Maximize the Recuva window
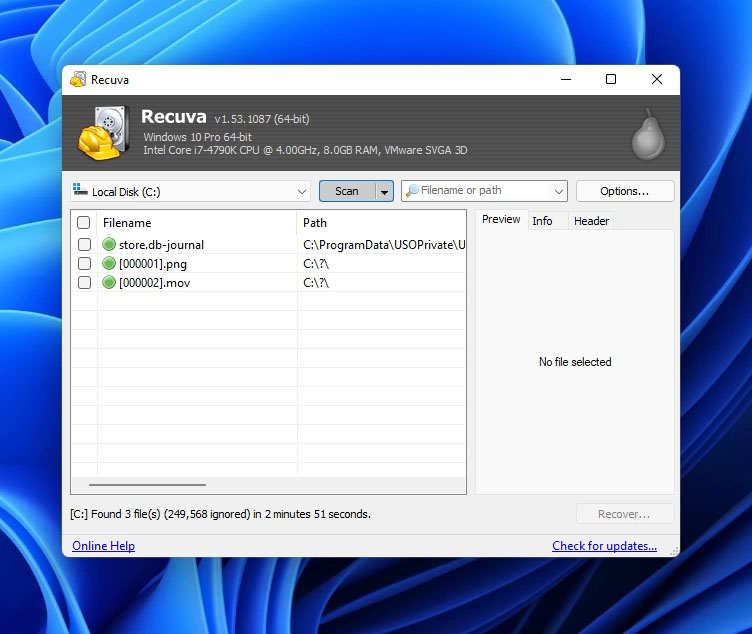 tap(611, 80)
